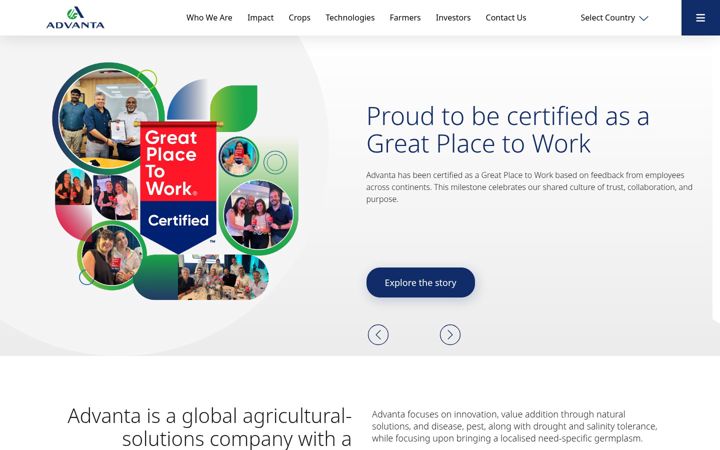Open the Farmers menu
This screenshot has height=450, width=720.
coord(405,18)
